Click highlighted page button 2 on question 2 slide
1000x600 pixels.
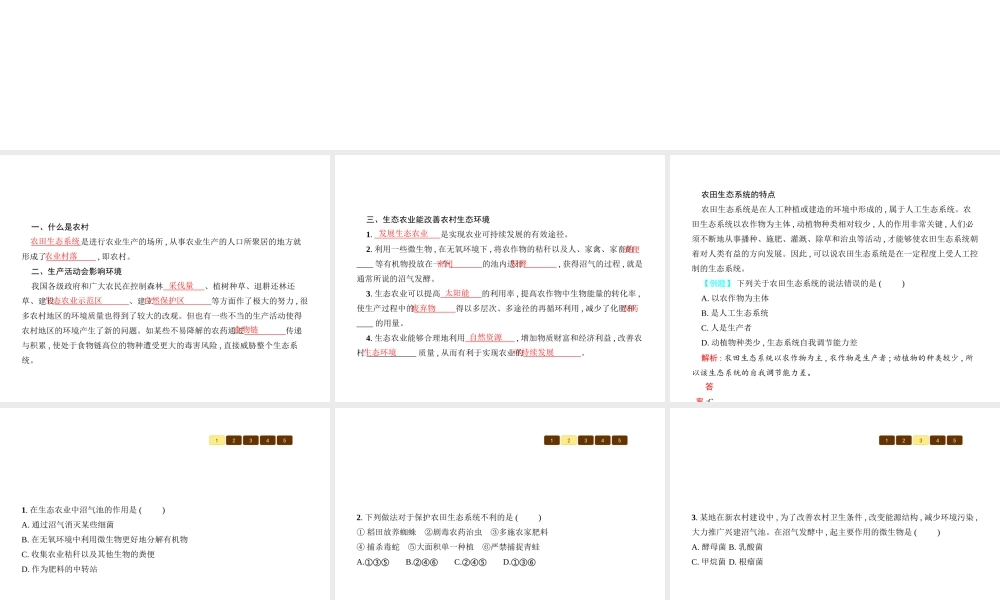click(569, 440)
